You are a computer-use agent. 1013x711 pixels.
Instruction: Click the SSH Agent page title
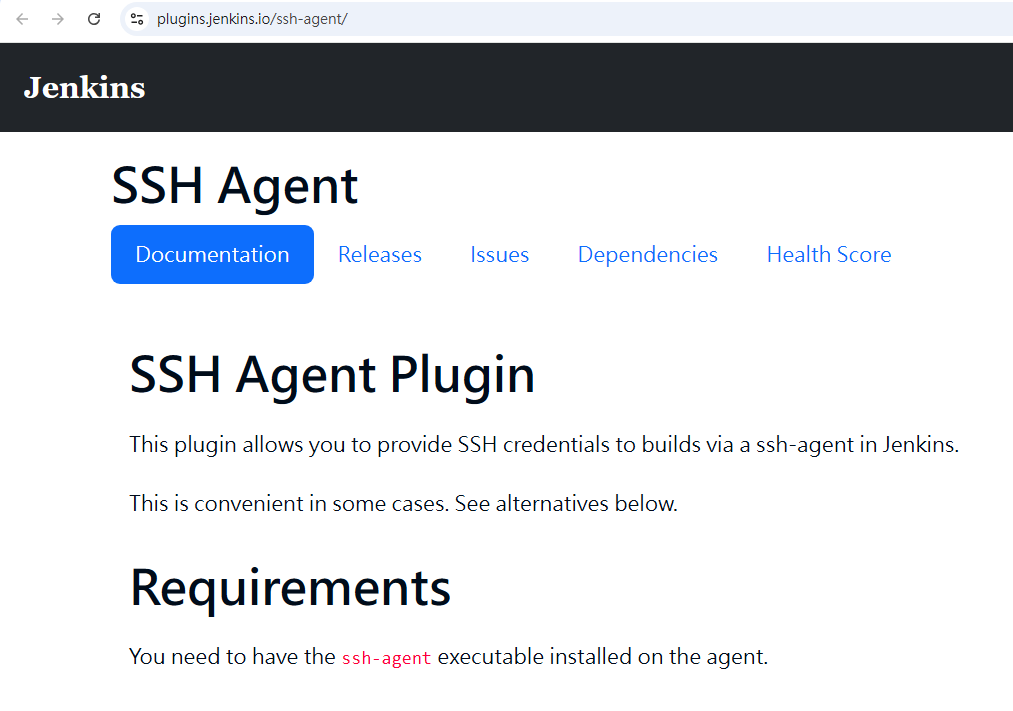tap(235, 186)
